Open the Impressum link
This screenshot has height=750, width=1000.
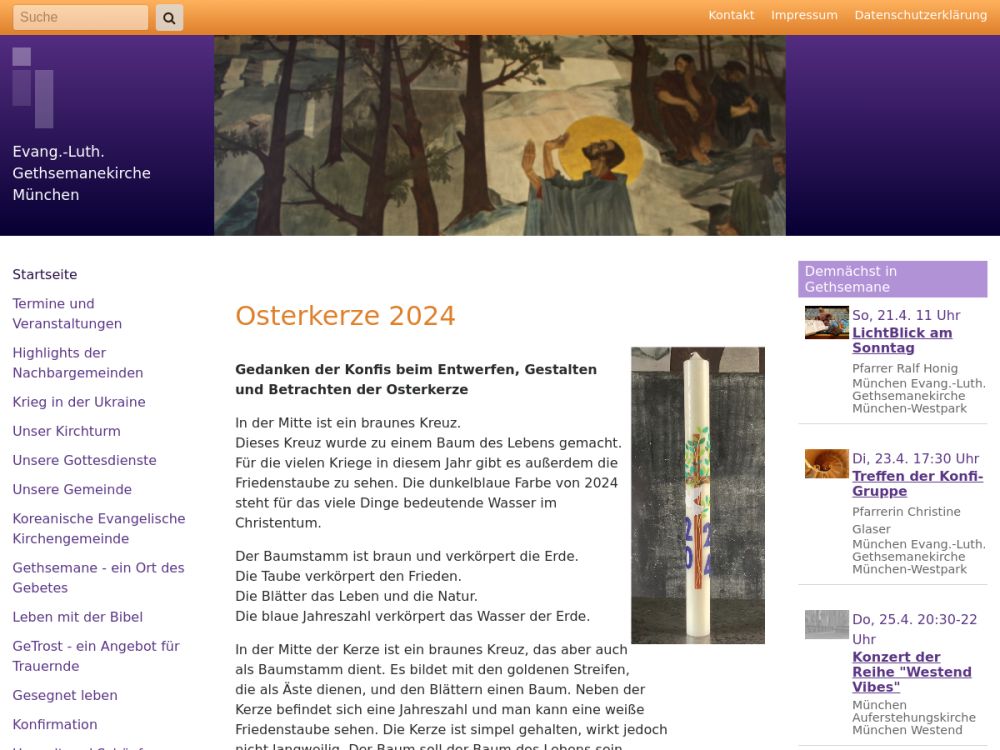click(804, 15)
